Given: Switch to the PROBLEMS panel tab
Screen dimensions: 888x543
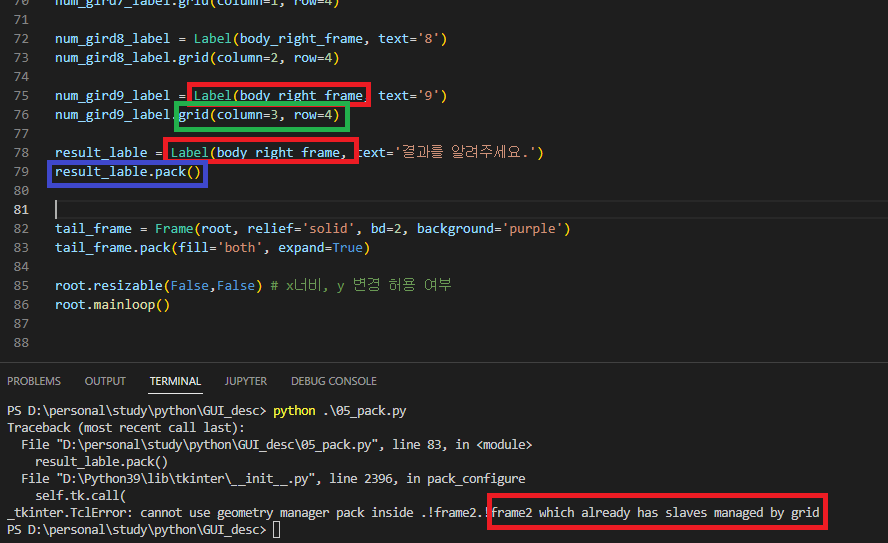Looking at the screenshot, I should [33, 381].
